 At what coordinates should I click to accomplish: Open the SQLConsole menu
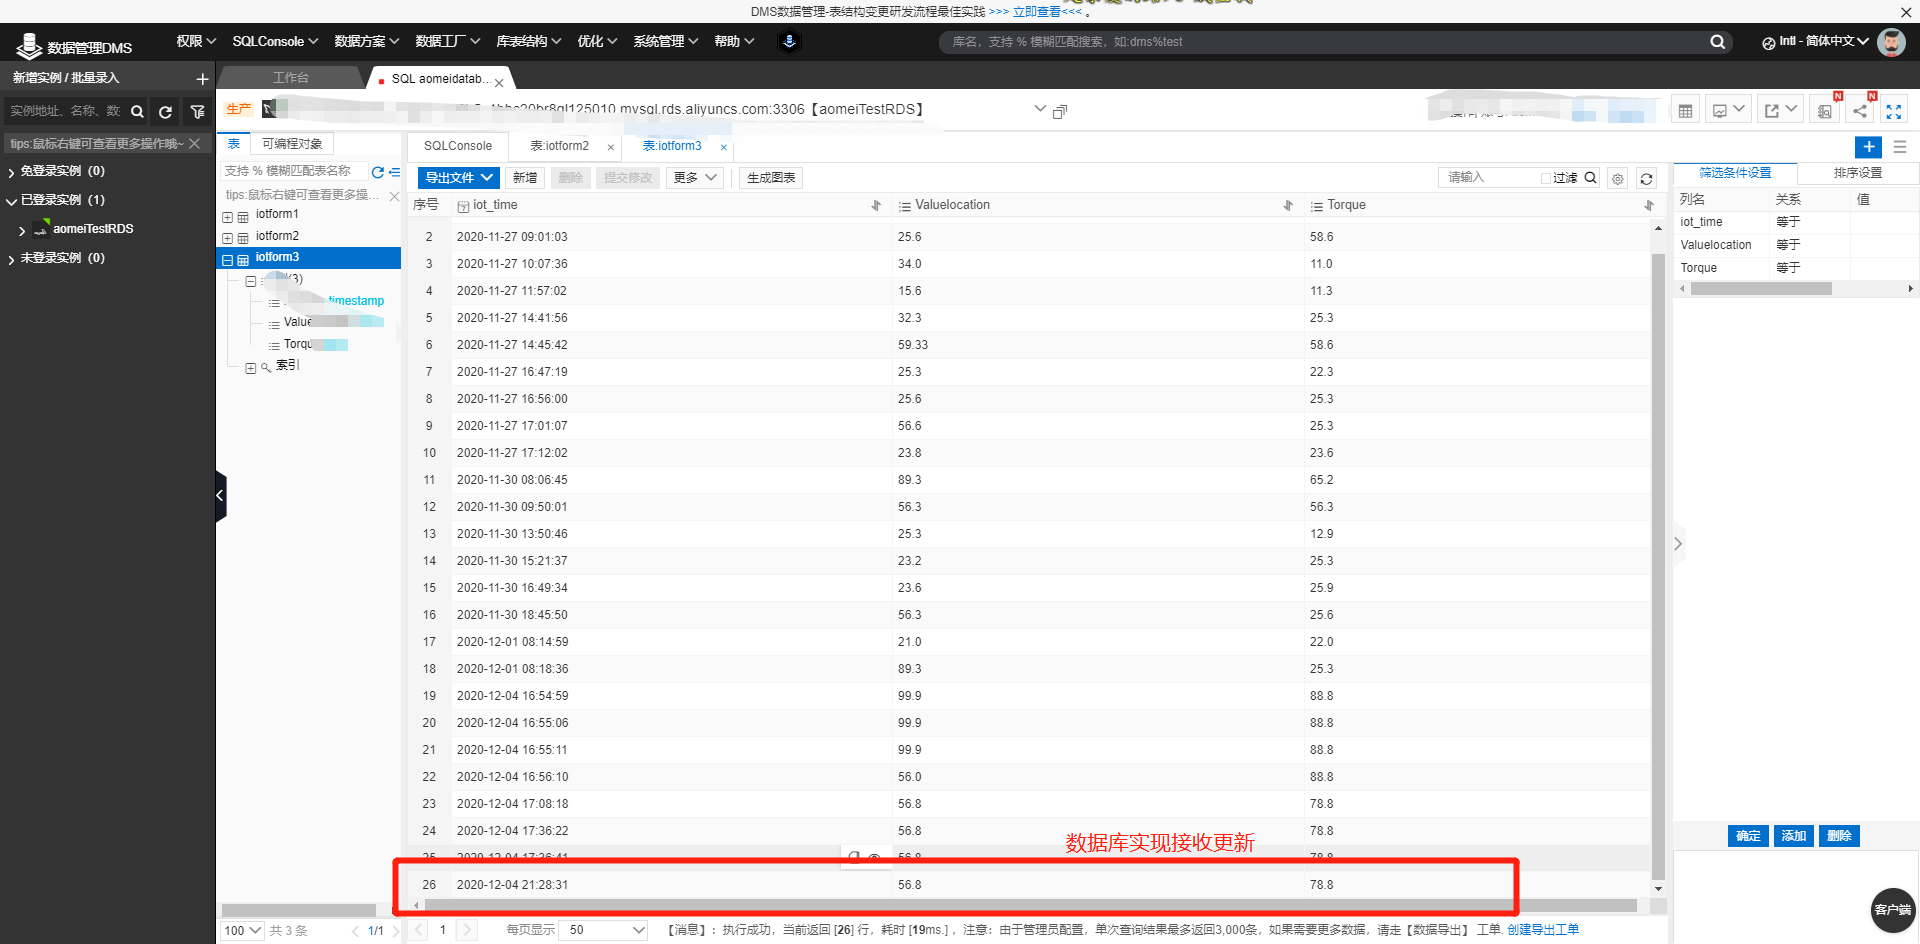(x=275, y=41)
